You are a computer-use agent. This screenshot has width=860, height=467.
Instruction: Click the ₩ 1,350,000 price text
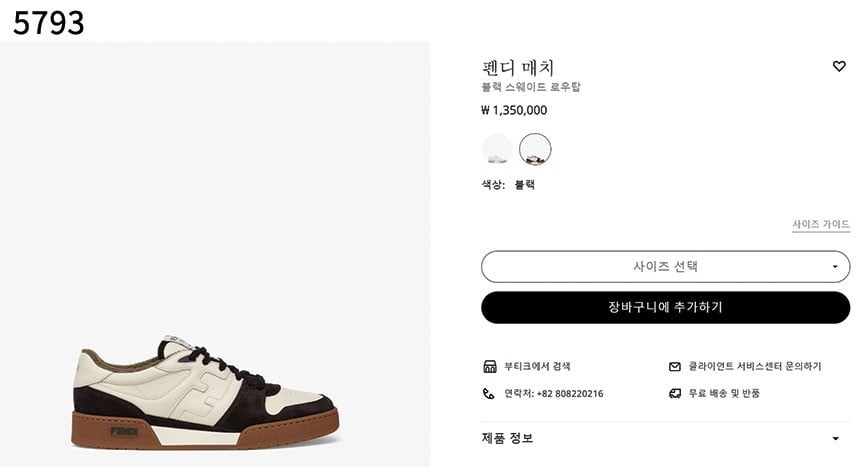pyautogui.click(x=514, y=111)
